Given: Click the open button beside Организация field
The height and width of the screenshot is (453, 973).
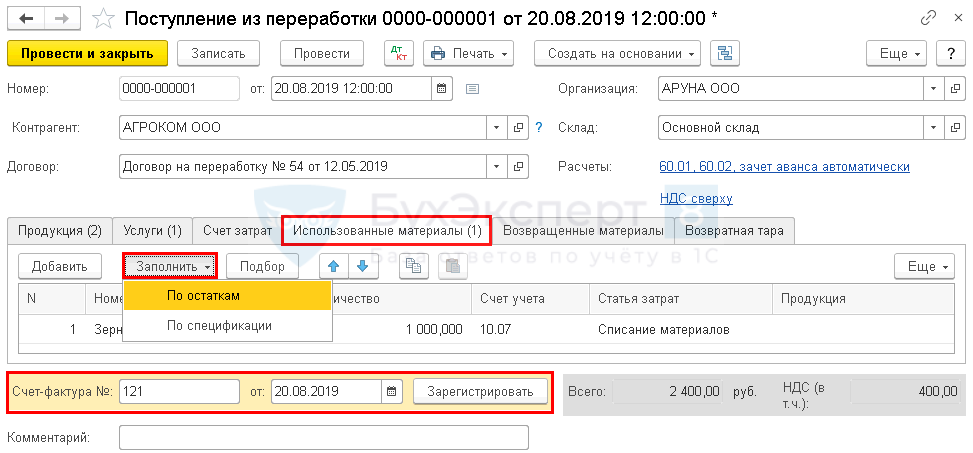Looking at the screenshot, I should [955, 89].
